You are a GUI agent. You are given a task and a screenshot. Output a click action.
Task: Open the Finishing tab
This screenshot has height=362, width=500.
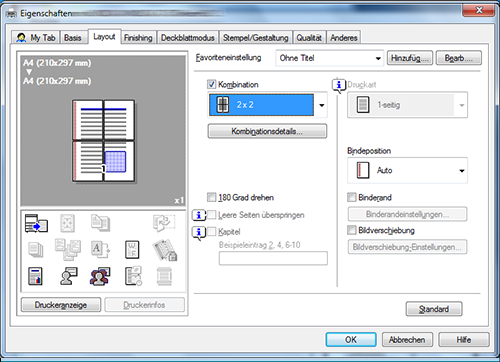click(138, 38)
